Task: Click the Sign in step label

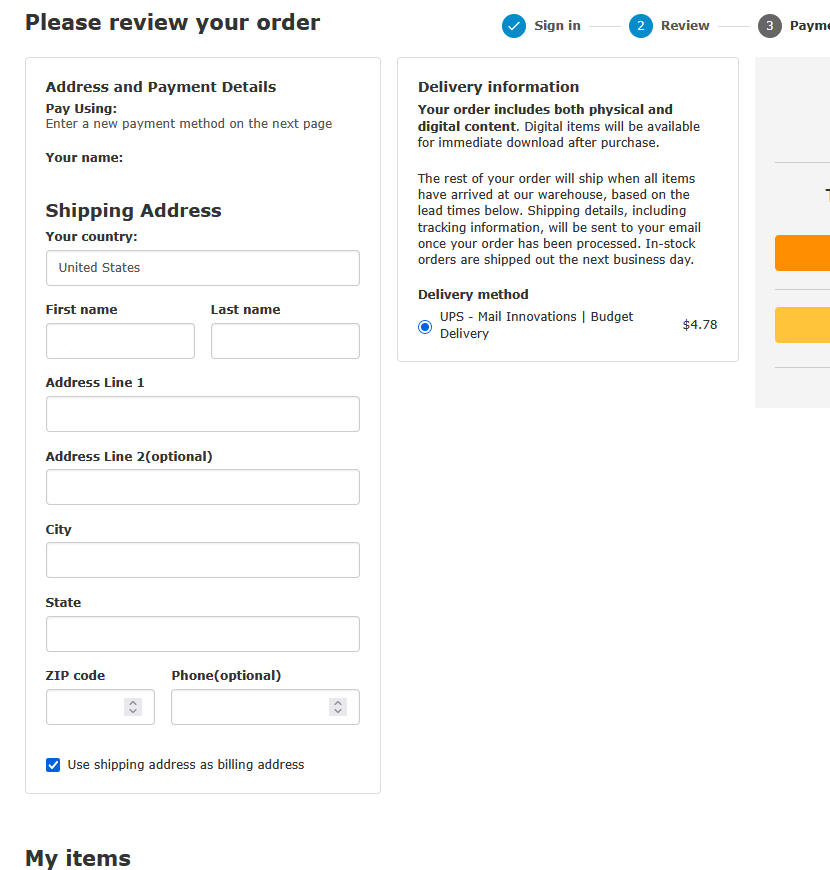Action: pos(557,26)
